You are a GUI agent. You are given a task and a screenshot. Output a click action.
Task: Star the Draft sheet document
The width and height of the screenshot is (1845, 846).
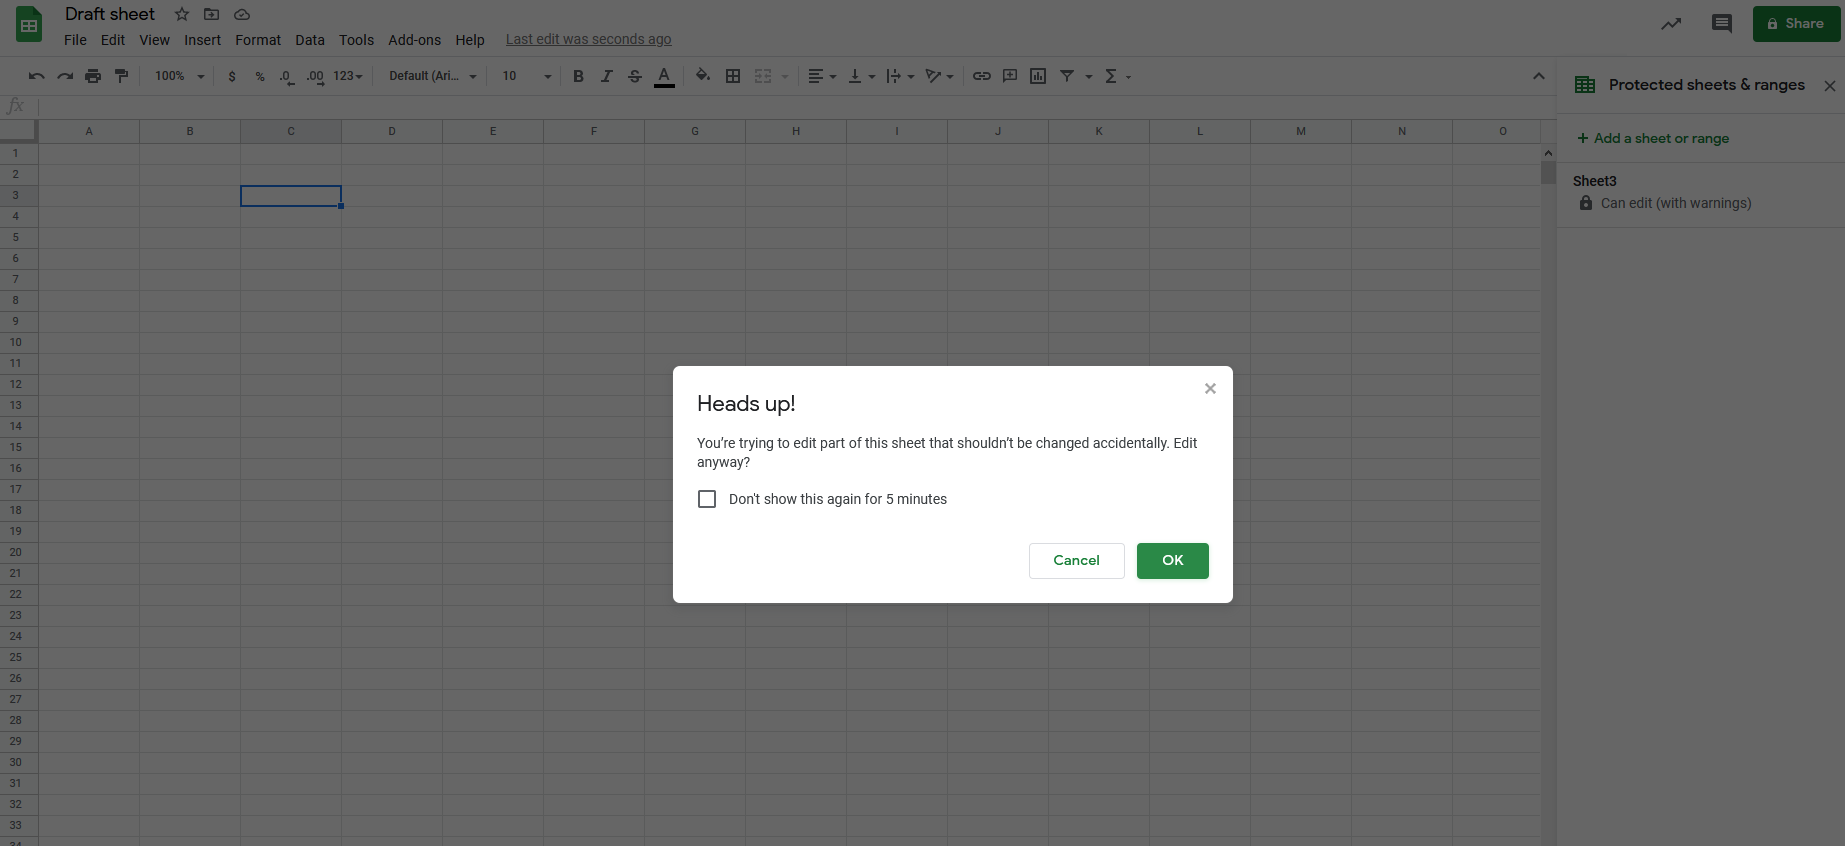click(x=182, y=14)
